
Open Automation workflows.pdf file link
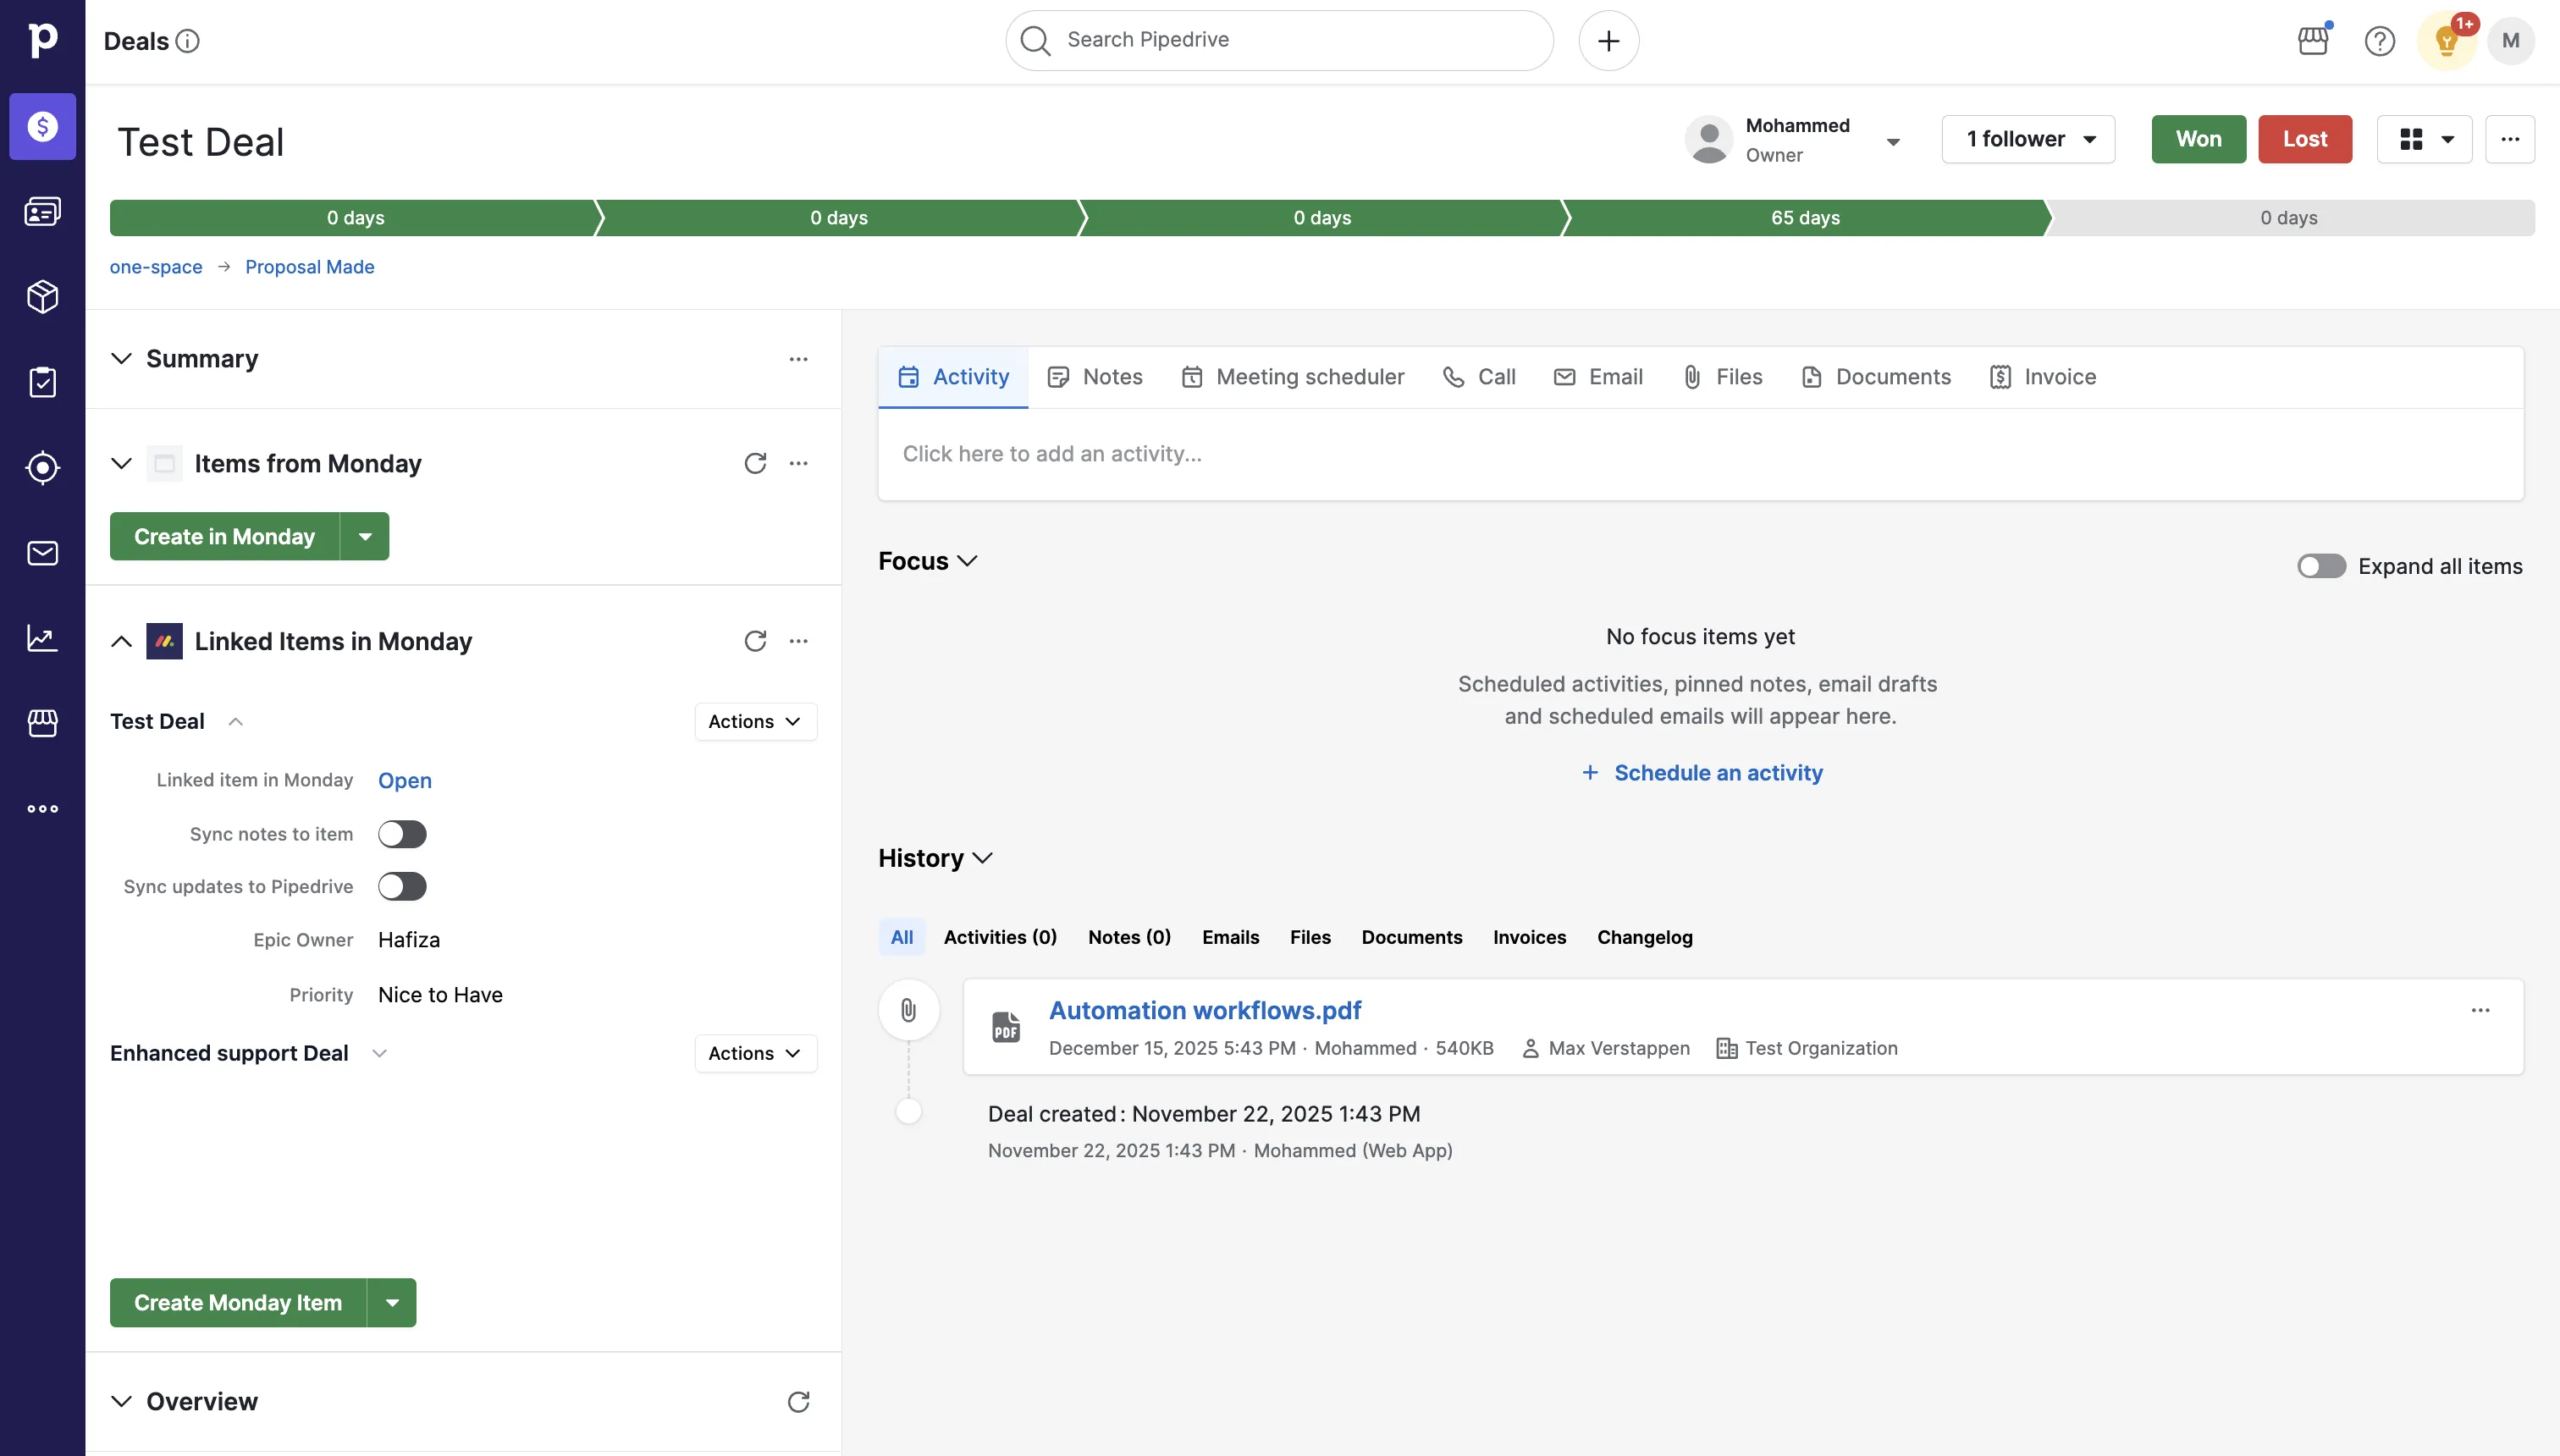(x=1204, y=1010)
